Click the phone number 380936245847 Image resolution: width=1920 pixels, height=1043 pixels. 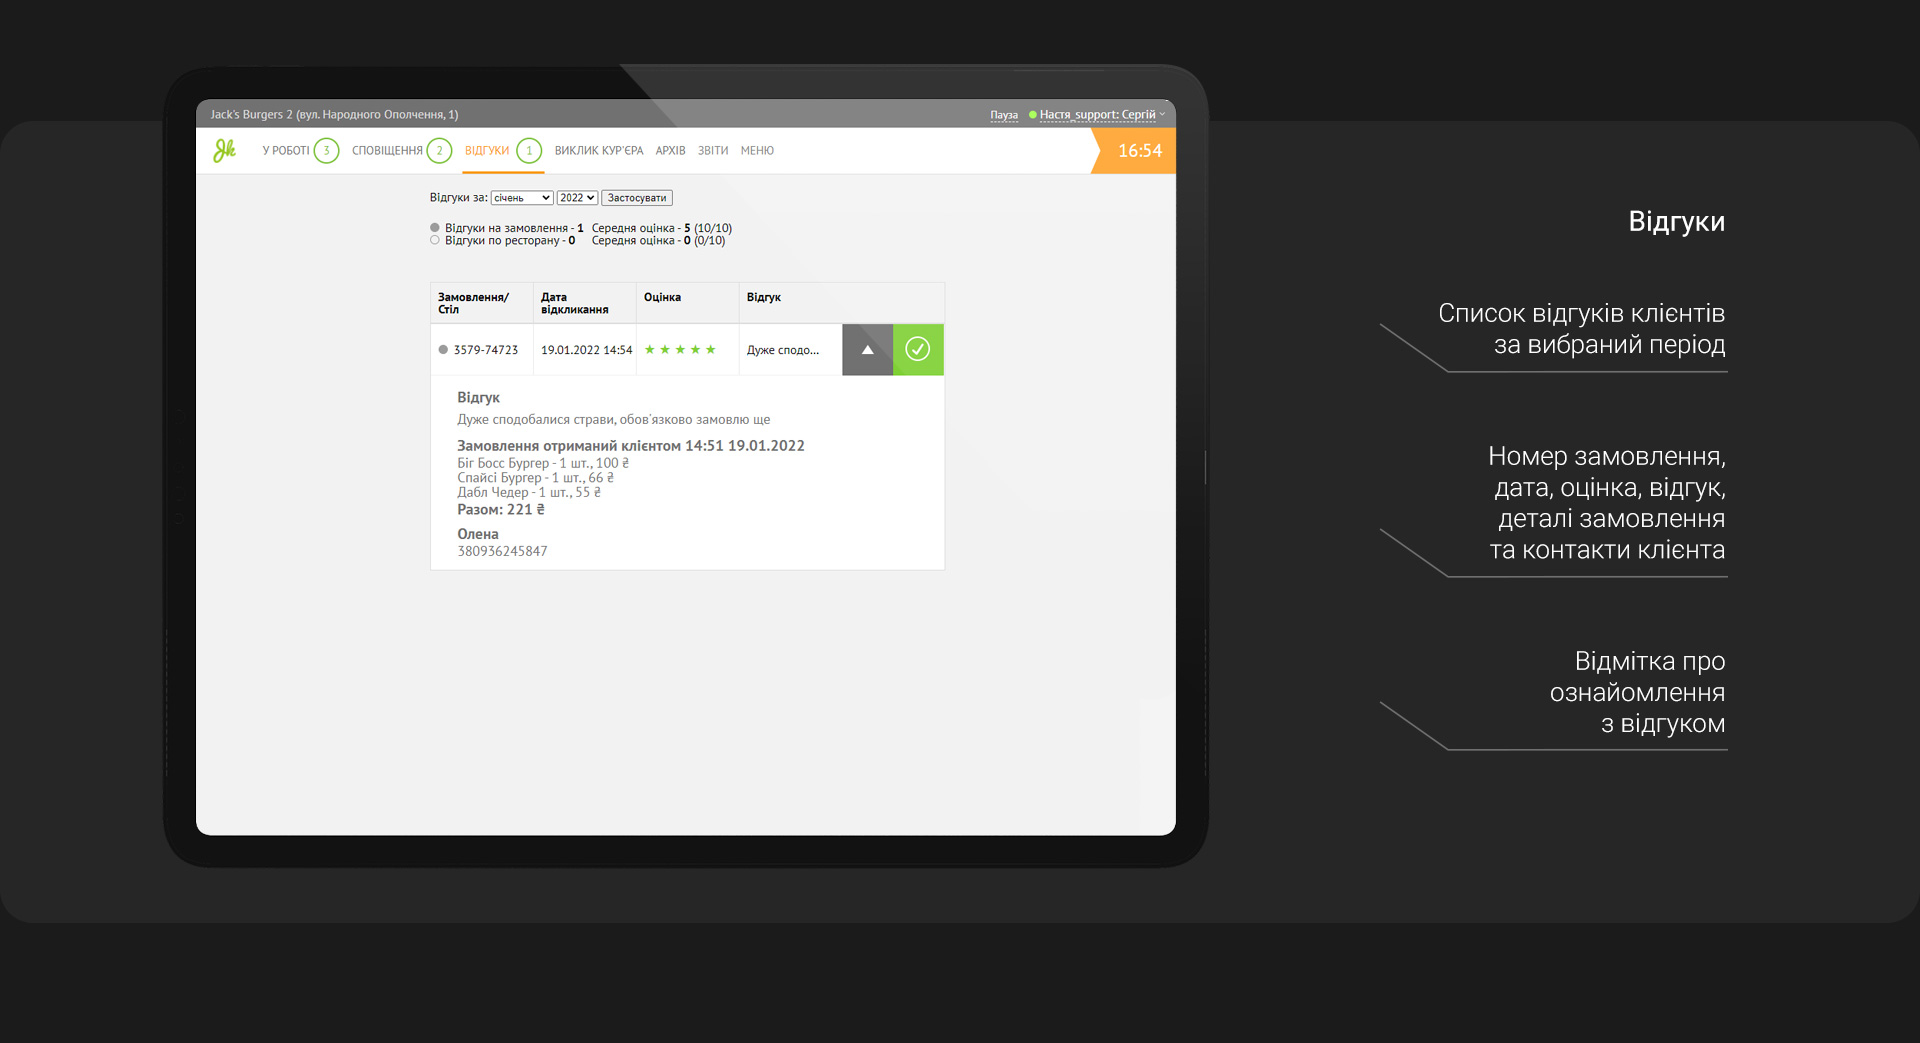[x=502, y=551]
